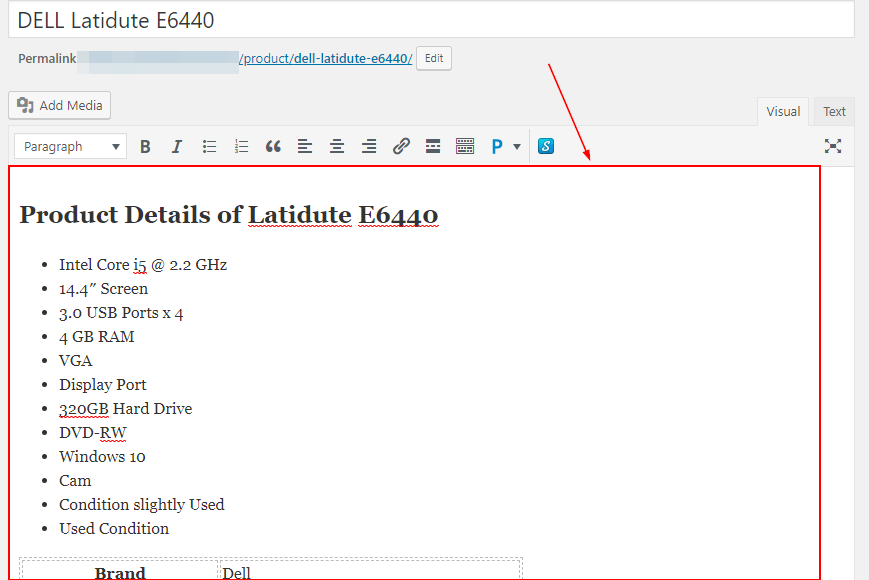Click the permalink Edit button
869x580 pixels.
coord(434,58)
